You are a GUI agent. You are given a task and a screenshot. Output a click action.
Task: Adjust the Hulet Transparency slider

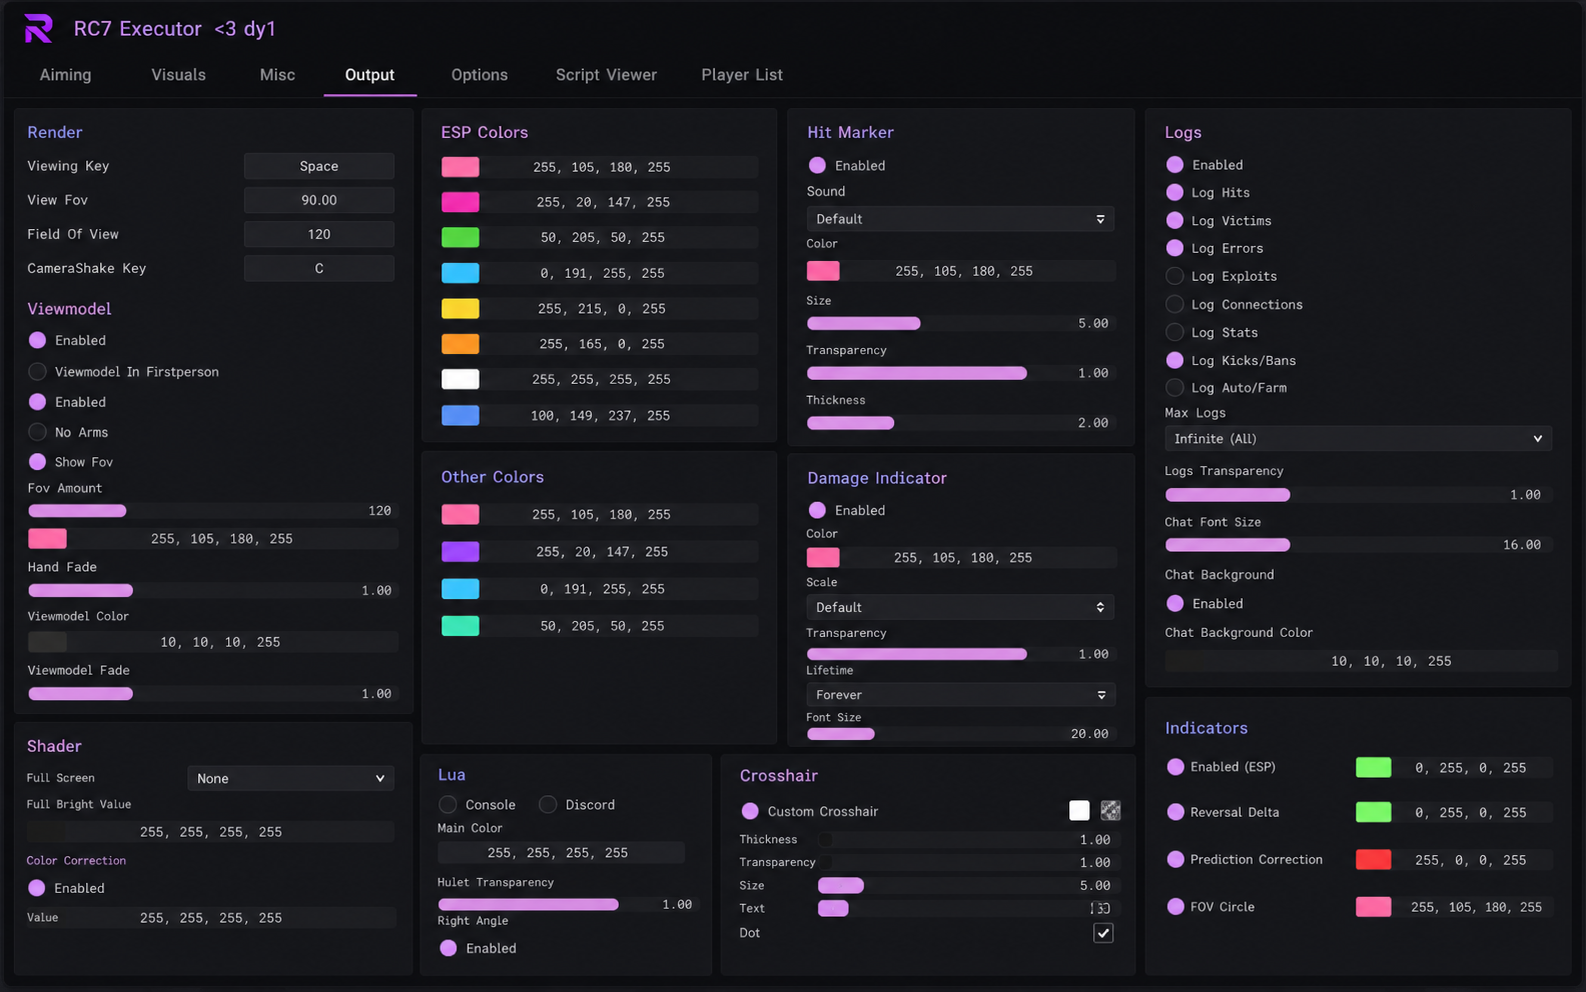tap(566, 904)
